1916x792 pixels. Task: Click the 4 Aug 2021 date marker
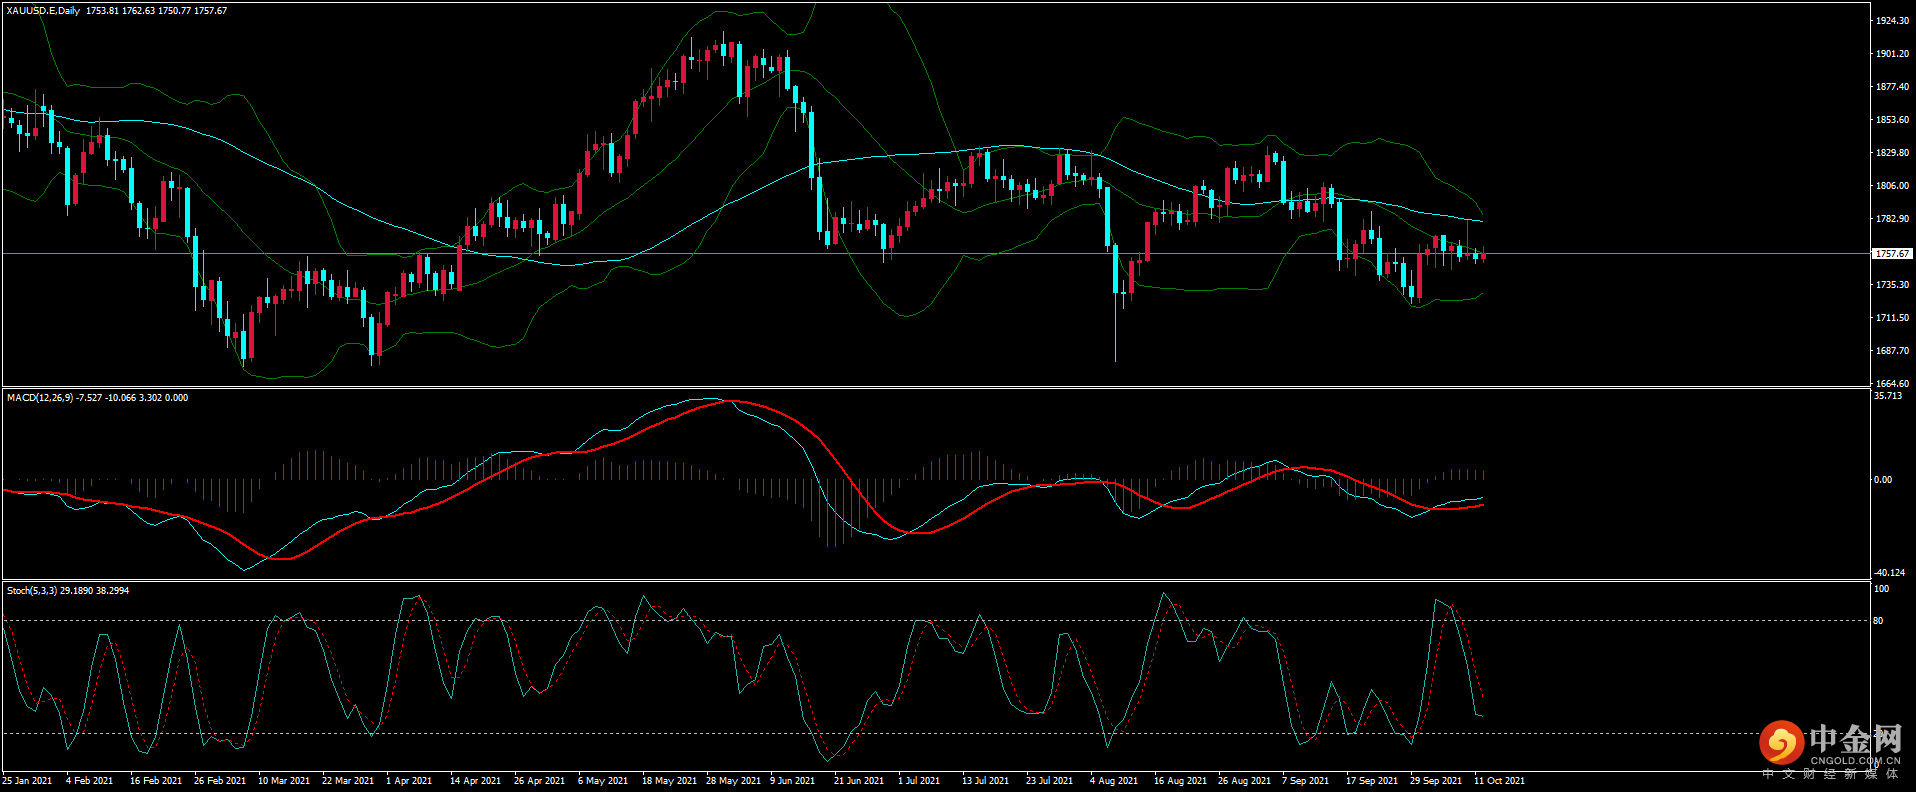pyautogui.click(x=1113, y=781)
